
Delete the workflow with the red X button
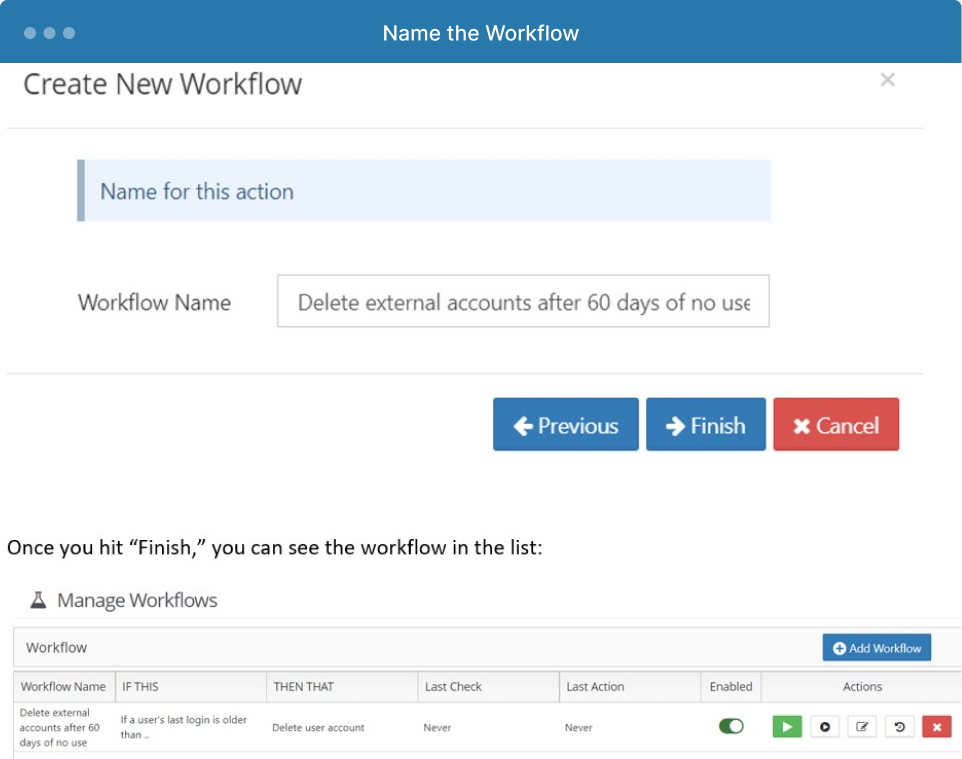(937, 726)
